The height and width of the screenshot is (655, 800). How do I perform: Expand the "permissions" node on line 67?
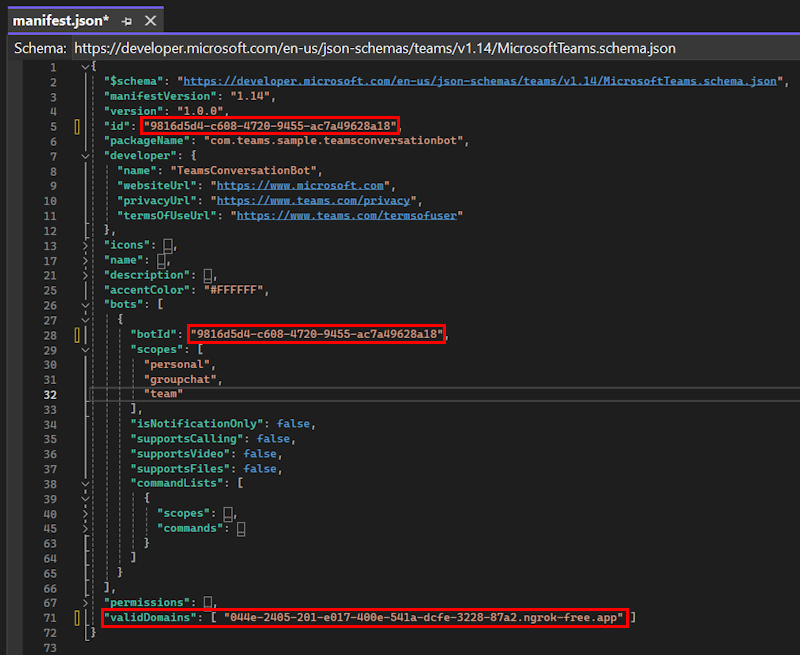point(85,603)
